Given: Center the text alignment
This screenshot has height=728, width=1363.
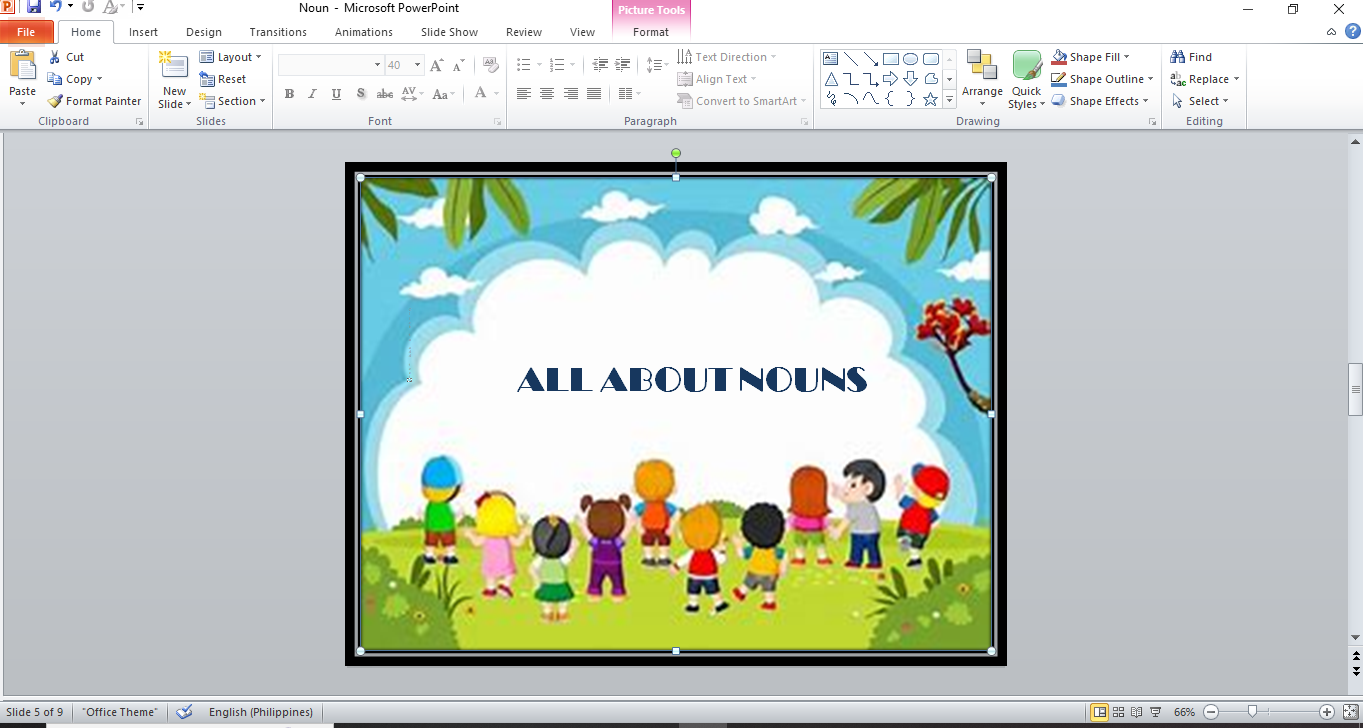Looking at the screenshot, I should [x=547, y=94].
